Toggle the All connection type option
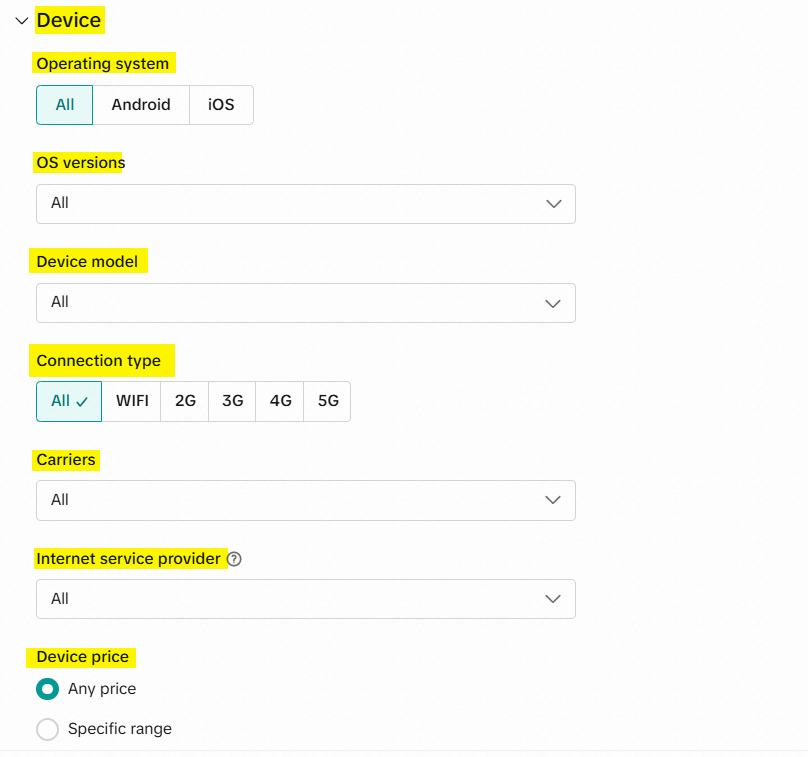This screenshot has height=757, width=808. click(69, 401)
